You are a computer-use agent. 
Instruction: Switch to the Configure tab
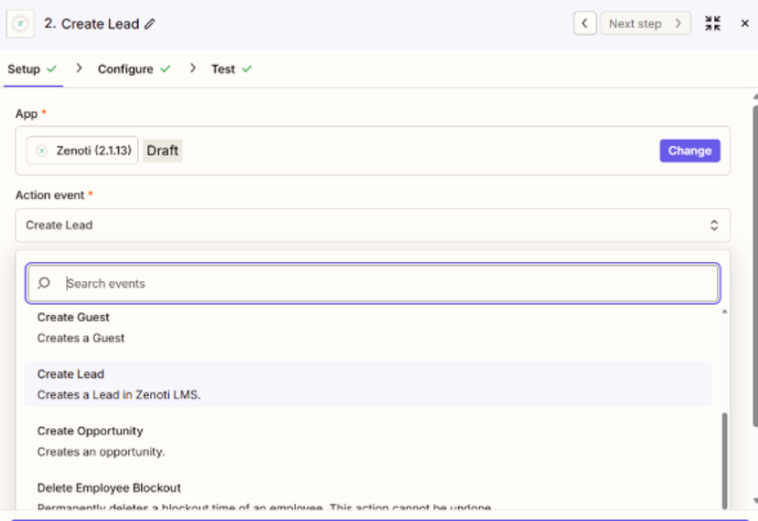click(x=126, y=69)
